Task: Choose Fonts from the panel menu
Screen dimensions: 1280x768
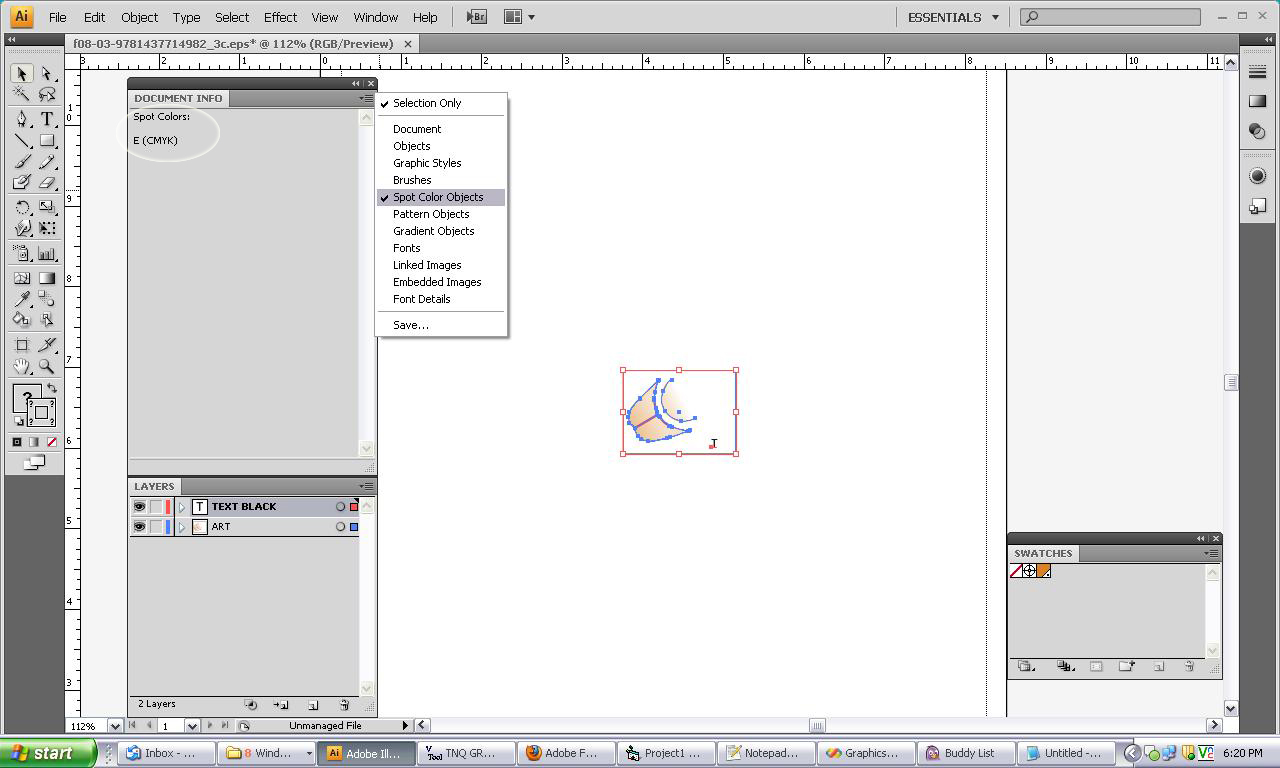Action: [x=441, y=248]
